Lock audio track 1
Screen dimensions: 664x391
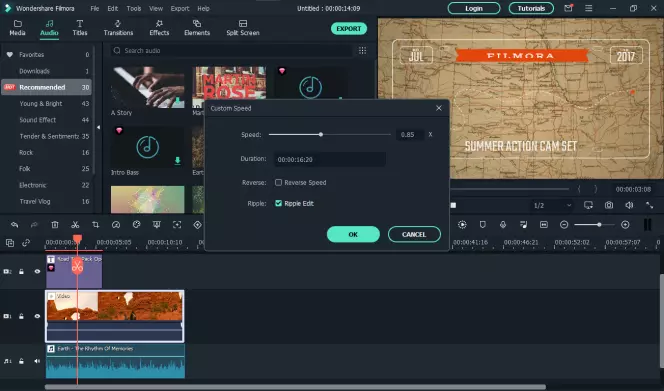coord(21,361)
